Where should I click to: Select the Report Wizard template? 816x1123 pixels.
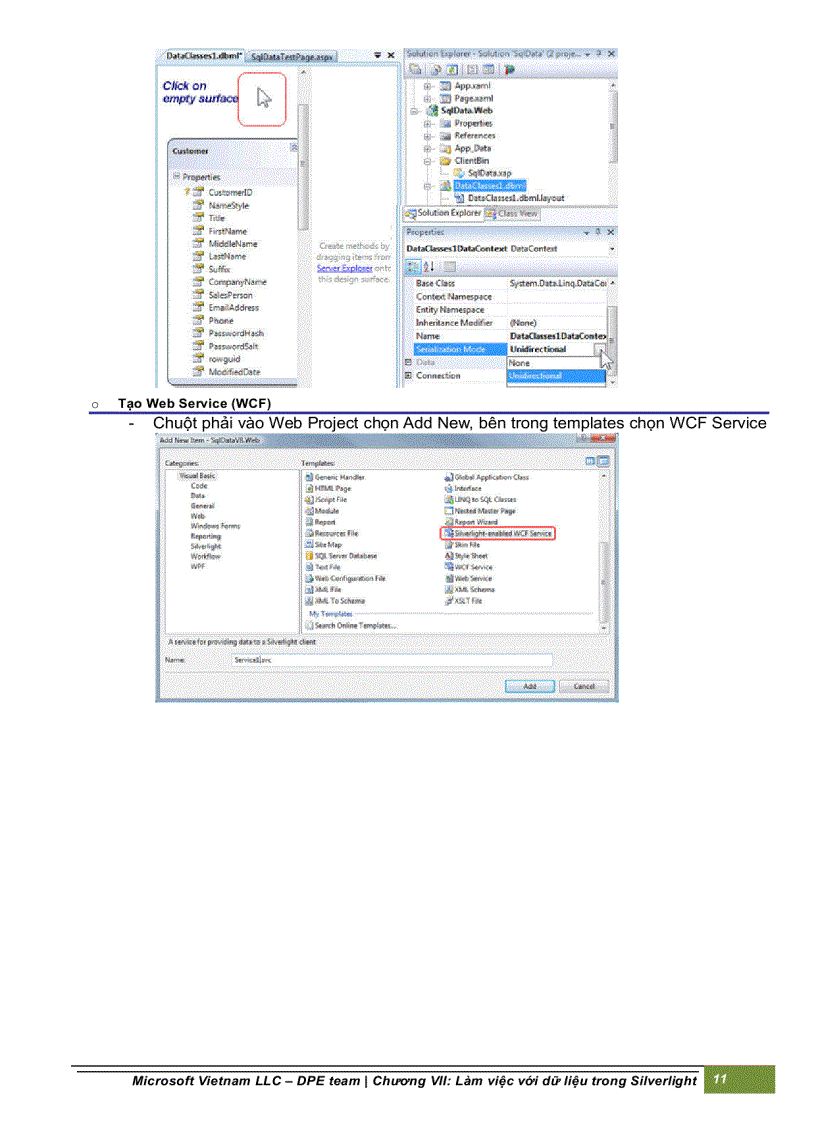coord(480,522)
